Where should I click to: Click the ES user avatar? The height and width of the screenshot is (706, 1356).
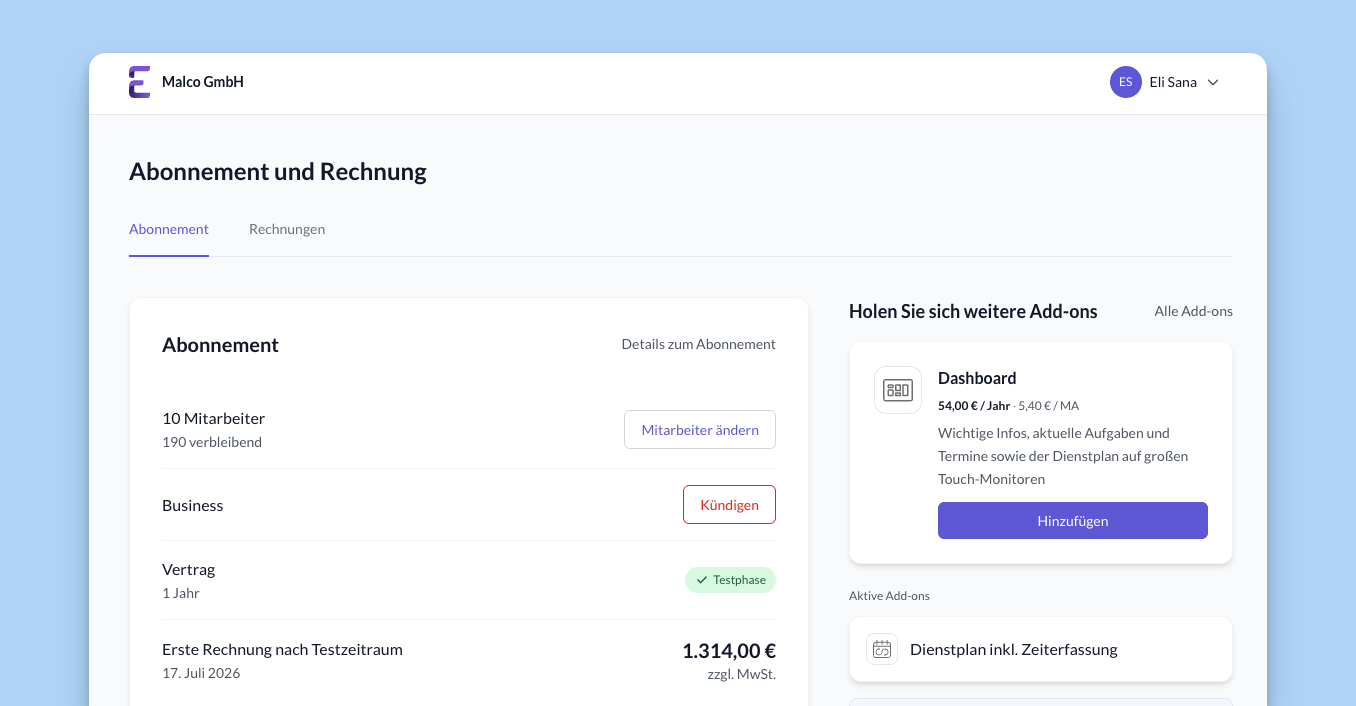point(1126,82)
